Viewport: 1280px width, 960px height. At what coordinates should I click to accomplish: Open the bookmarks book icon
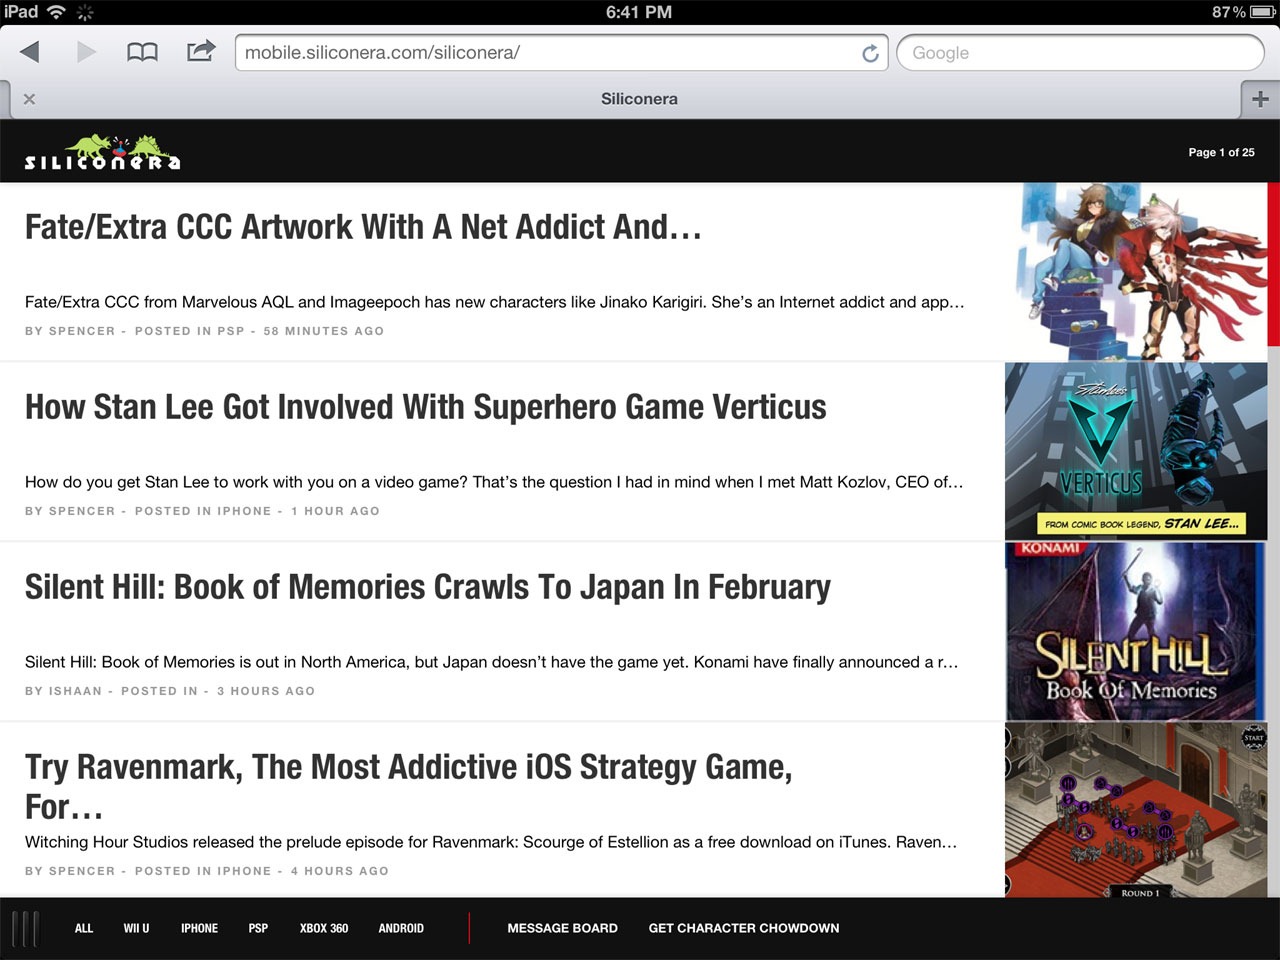coord(142,52)
